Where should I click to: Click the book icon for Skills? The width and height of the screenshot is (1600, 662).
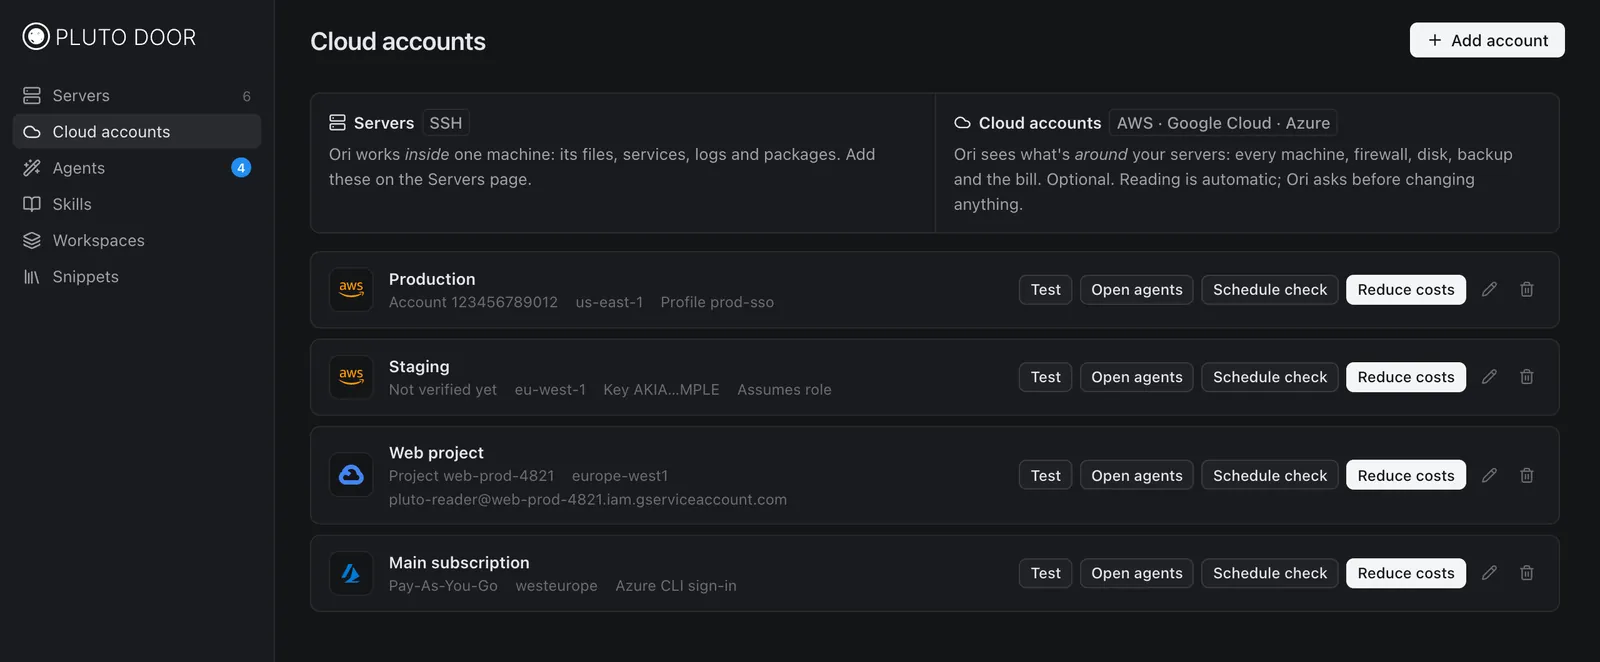click(x=32, y=204)
